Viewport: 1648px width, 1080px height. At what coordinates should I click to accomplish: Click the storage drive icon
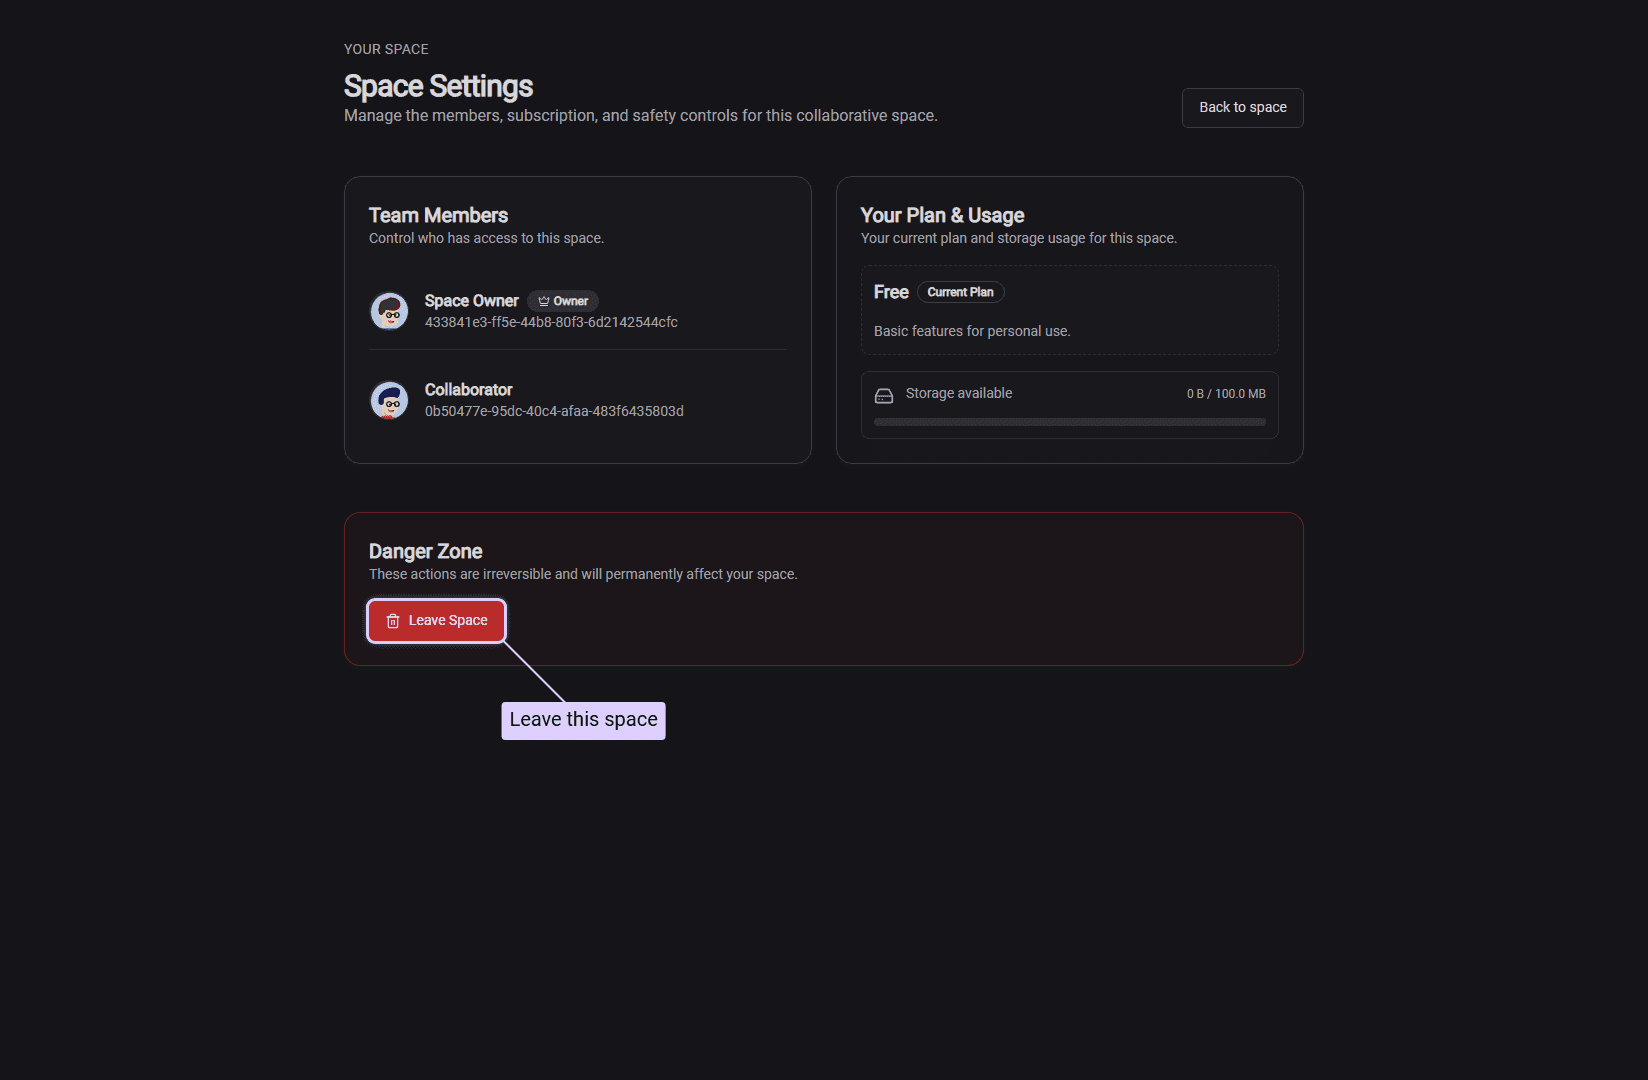884,395
